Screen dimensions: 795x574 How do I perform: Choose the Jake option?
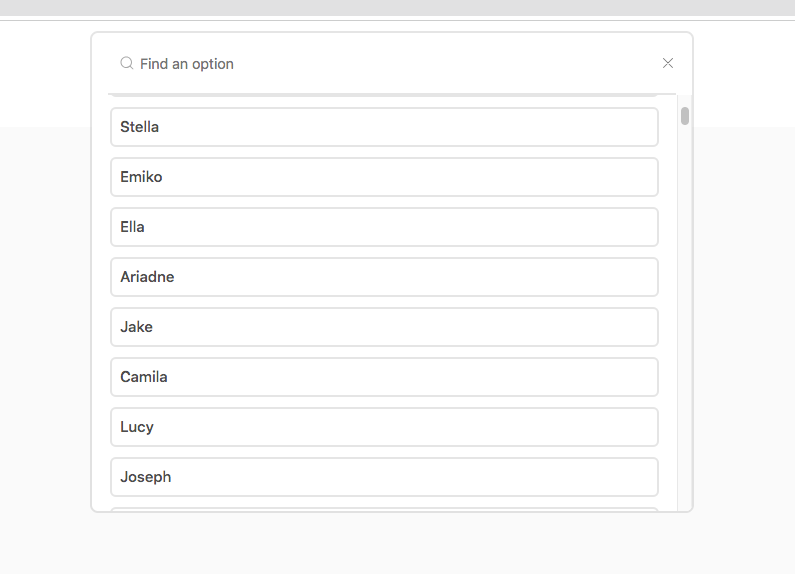(384, 327)
